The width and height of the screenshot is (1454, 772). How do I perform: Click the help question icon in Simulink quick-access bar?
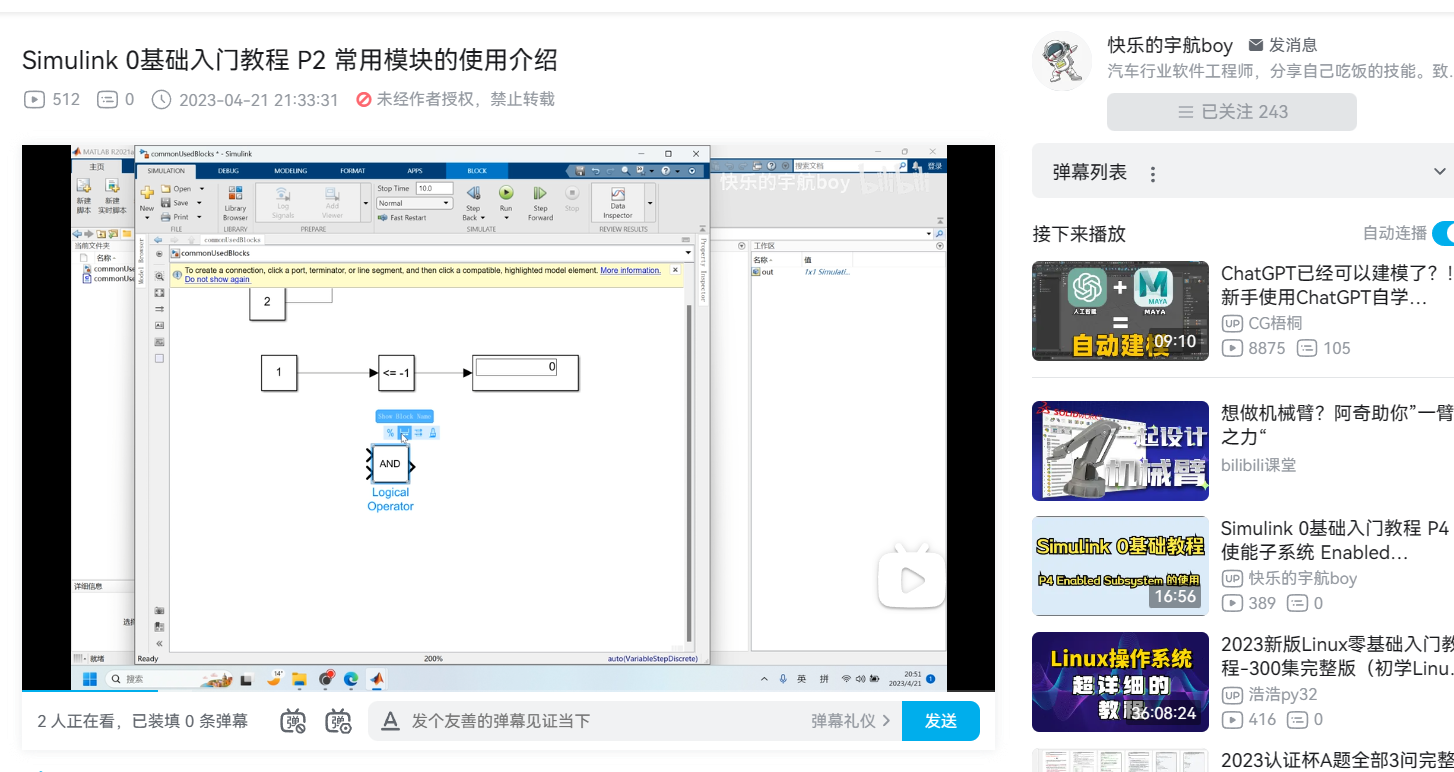pyautogui.click(x=664, y=170)
